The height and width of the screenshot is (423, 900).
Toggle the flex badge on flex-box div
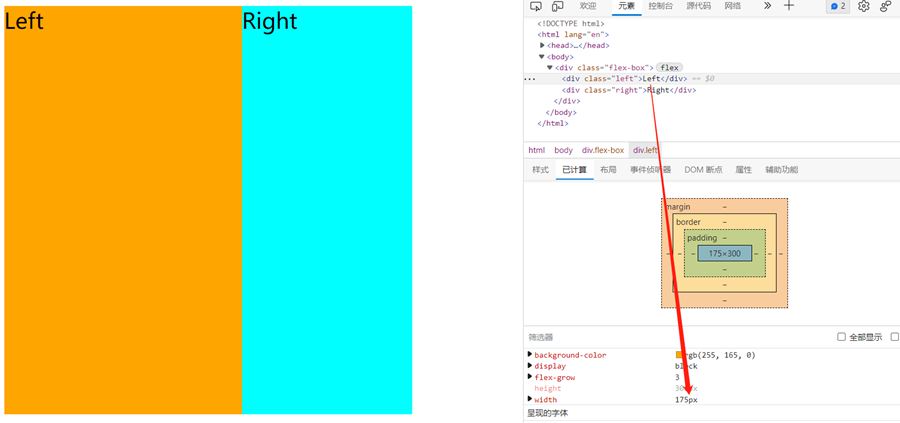(x=670, y=67)
